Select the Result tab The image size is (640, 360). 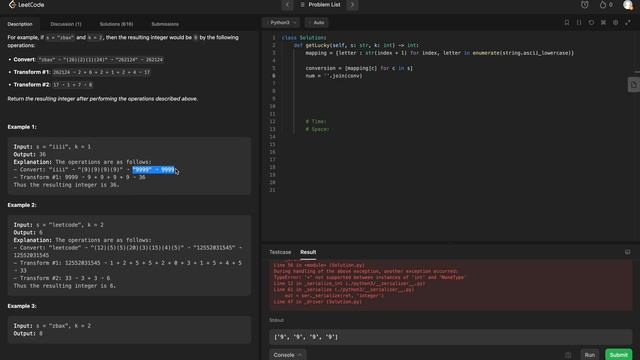click(x=308, y=252)
